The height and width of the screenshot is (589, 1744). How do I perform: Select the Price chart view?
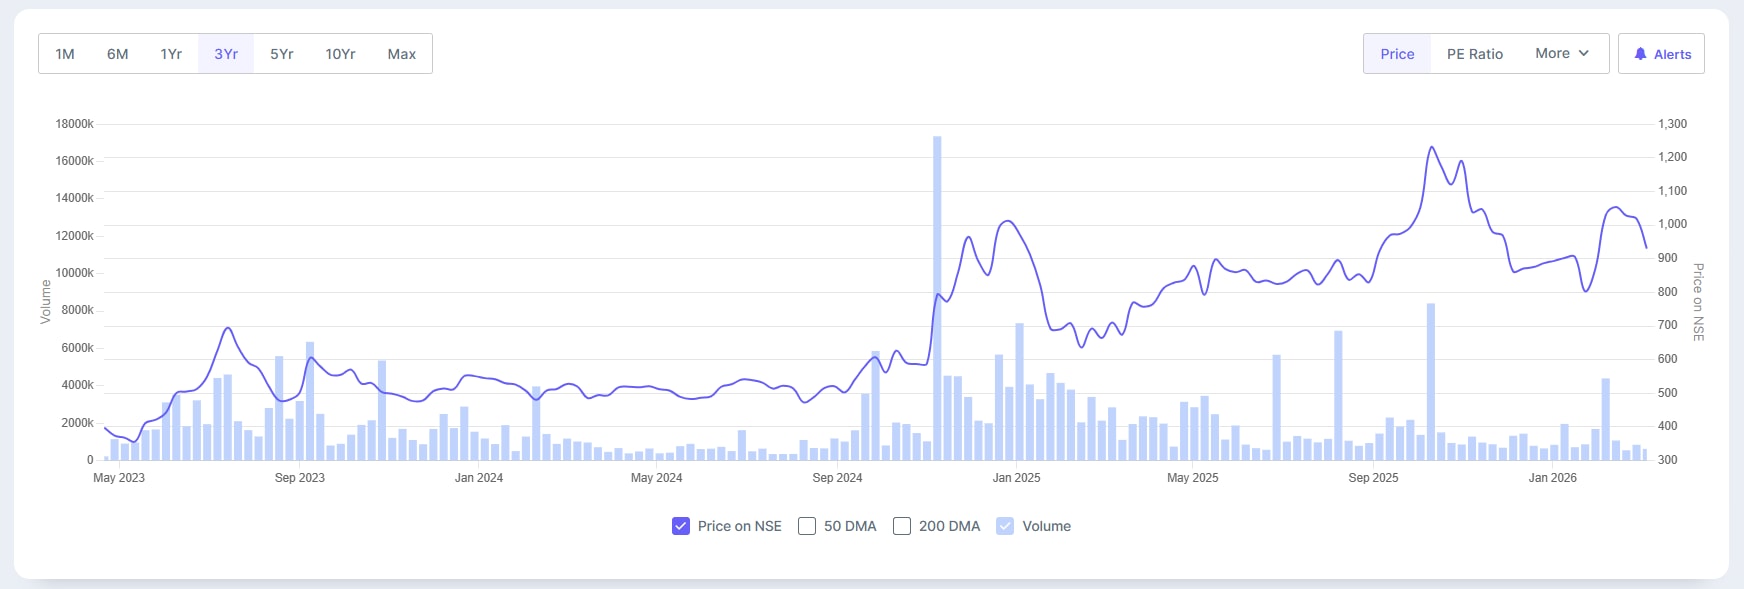[x=1397, y=54]
